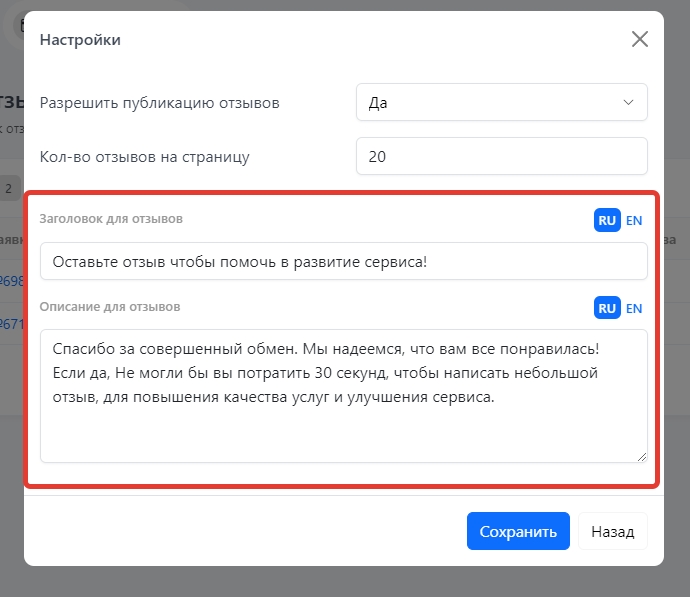Switch Описание для отзывов to EN

[x=634, y=308]
